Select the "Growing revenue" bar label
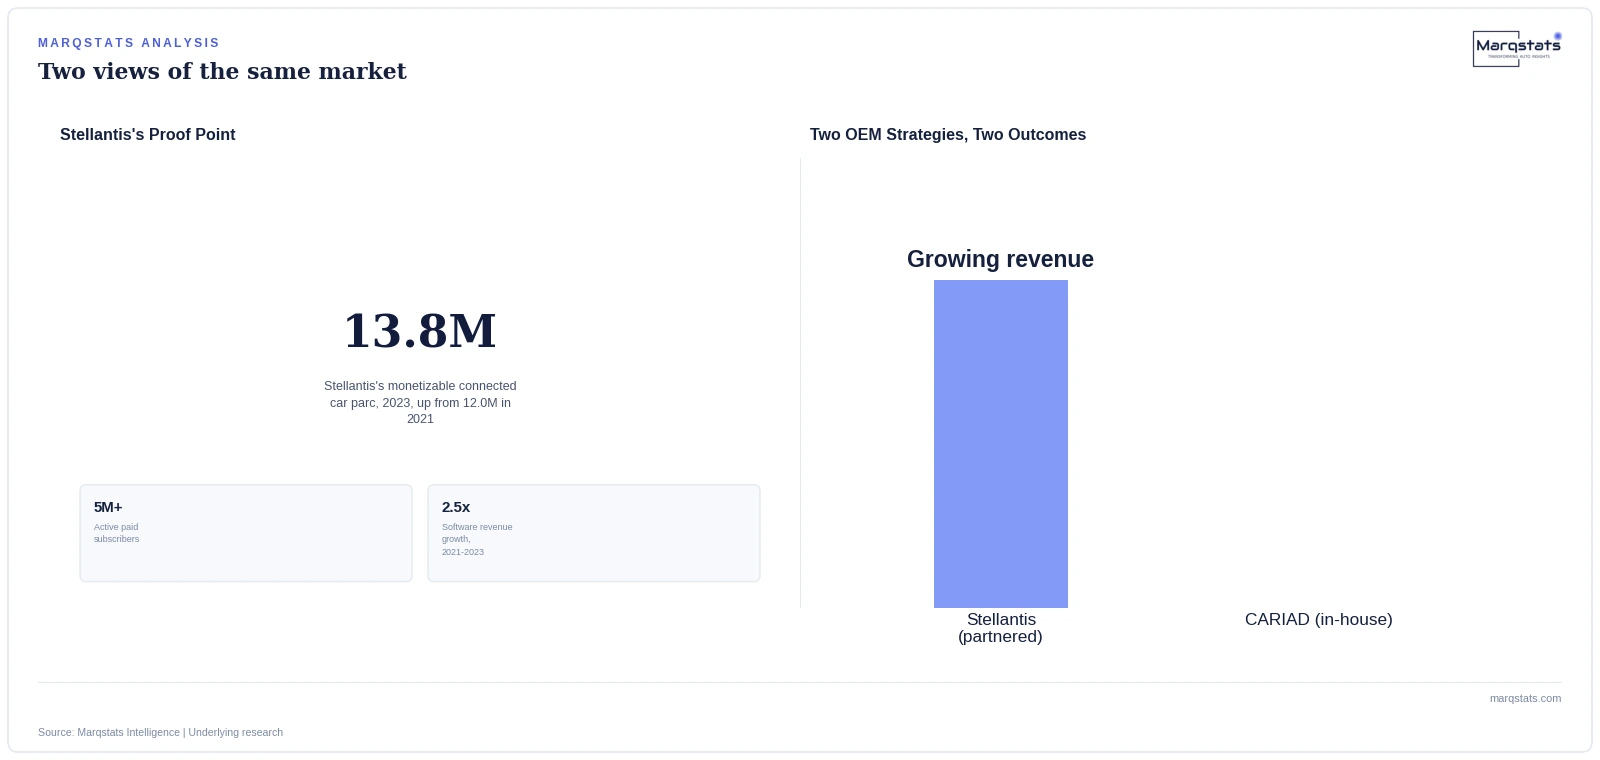This screenshot has width=1600, height=760. (1000, 259)
